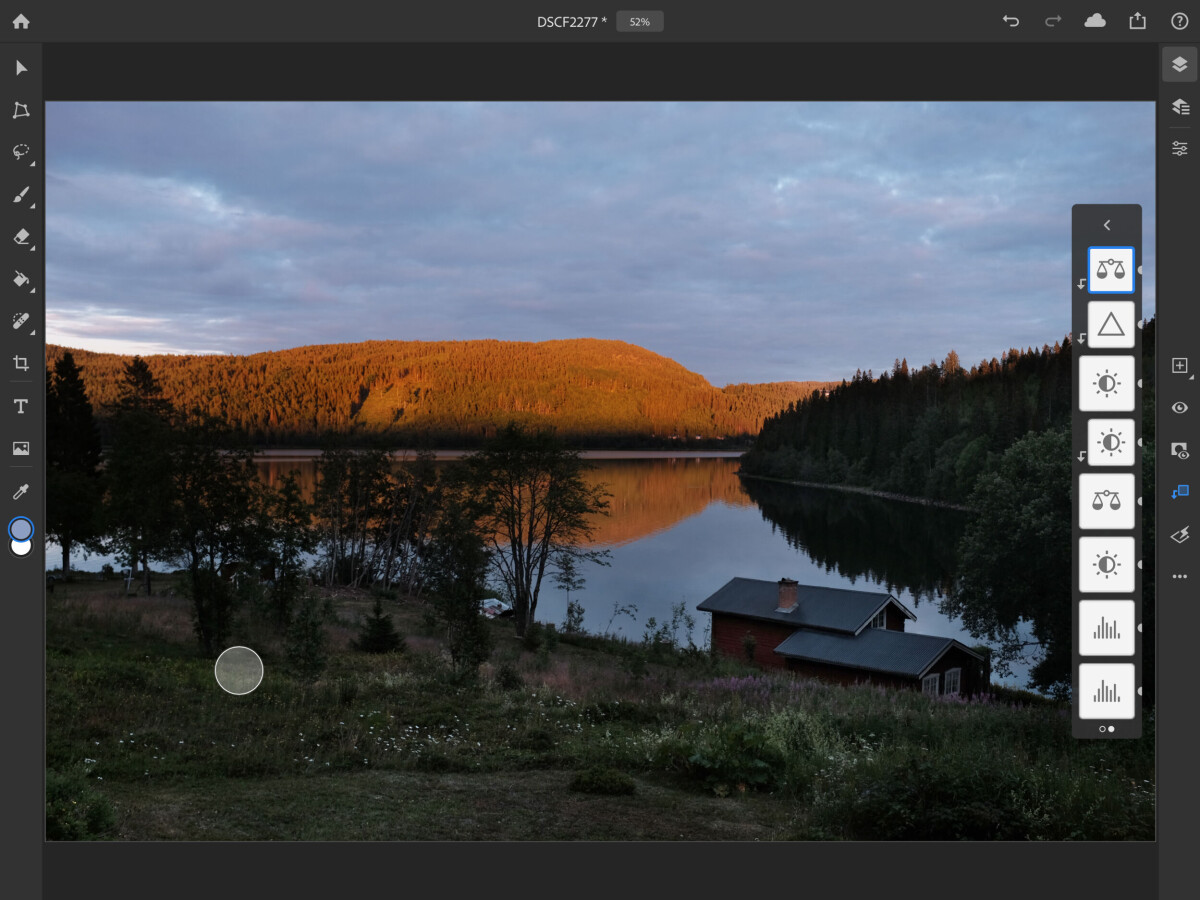
Task: Select the Eyedropper tool
Action: [21, 491]
